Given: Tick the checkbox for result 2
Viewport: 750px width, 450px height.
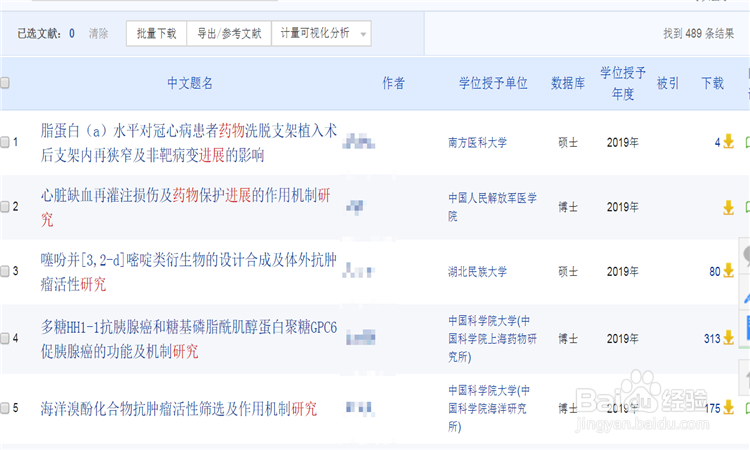Looking at the screenshot, I should pos(5,207).
